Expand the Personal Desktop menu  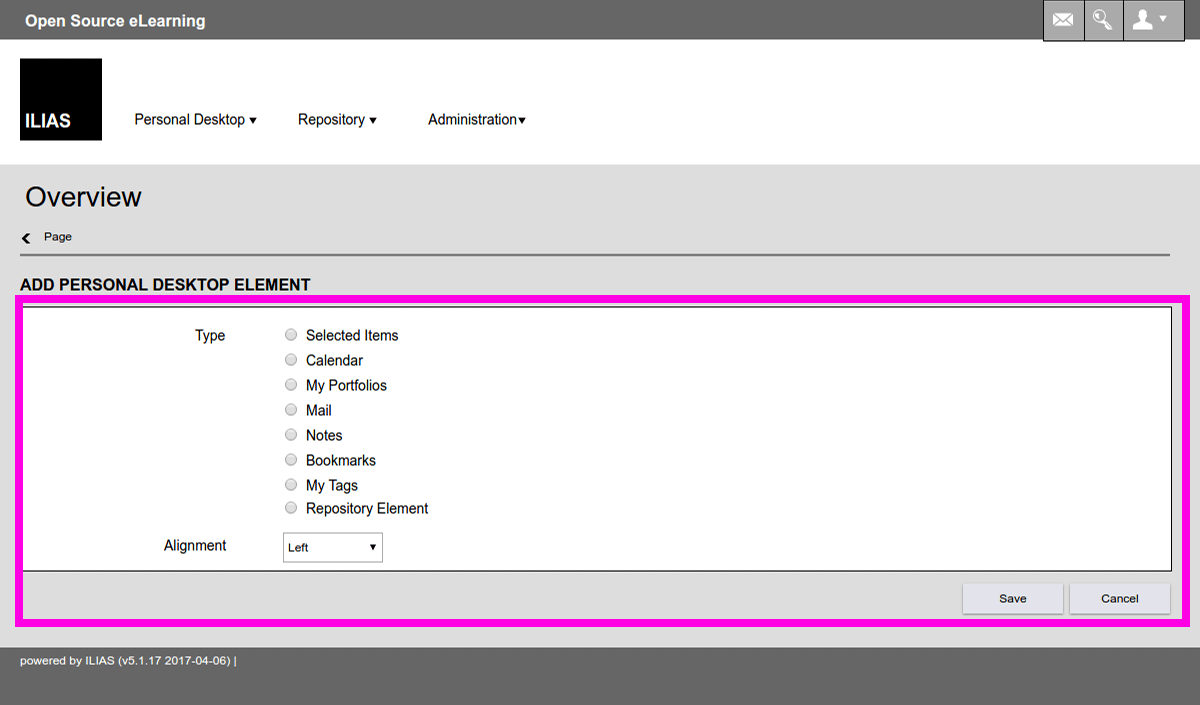pyautogui.click(x=195, y=120)
